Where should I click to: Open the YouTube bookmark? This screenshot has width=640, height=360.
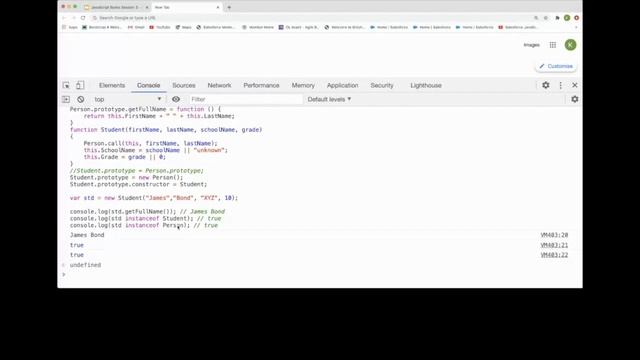coord(160,27)
